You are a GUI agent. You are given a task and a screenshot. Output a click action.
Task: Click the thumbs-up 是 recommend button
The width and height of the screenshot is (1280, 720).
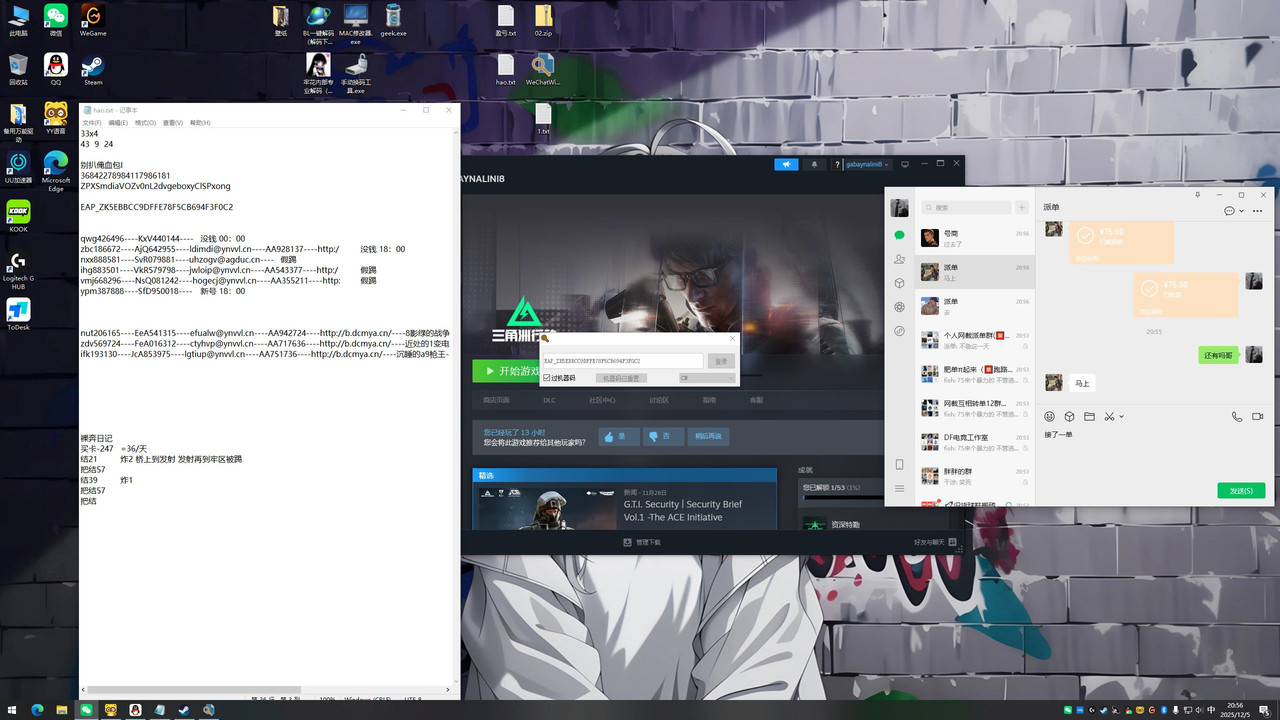click(619, 437)
